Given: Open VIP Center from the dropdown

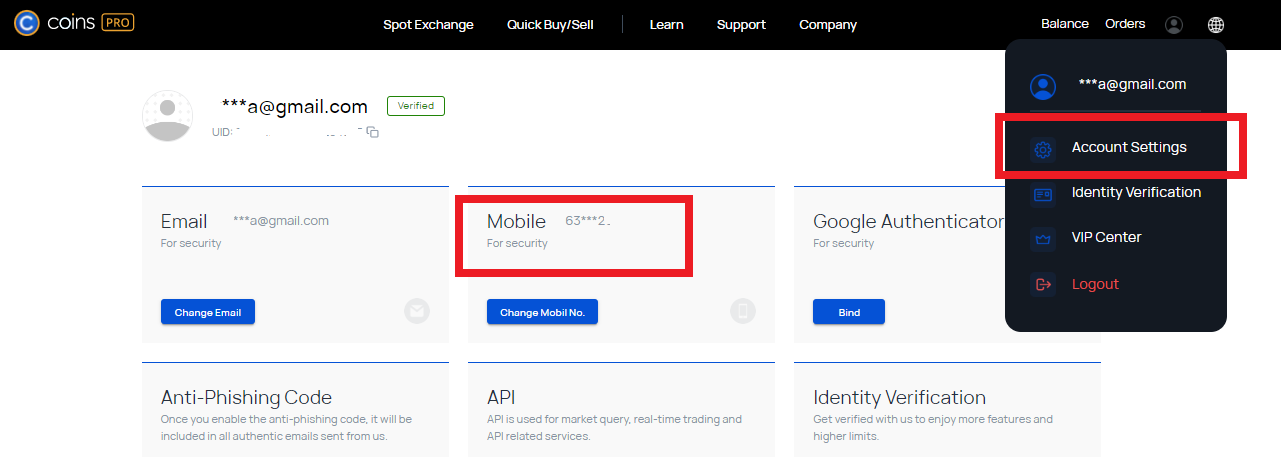Looking at the screenshot, I should pyautogui.click(x=1106, y=237).
